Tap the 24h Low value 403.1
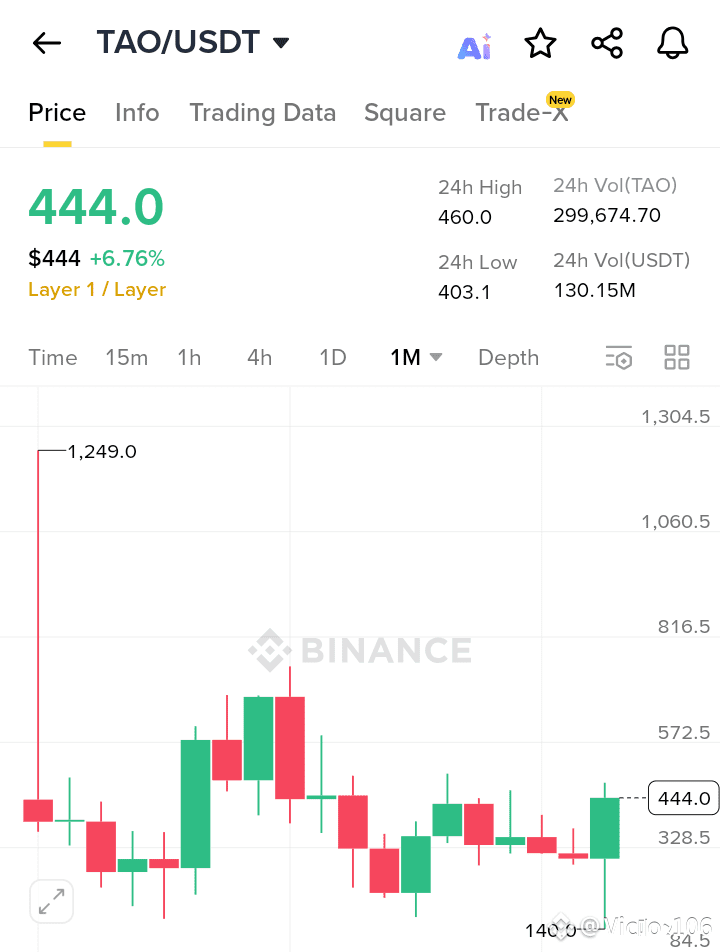Viewport: 720px width, 952px height. click(464, 293)
